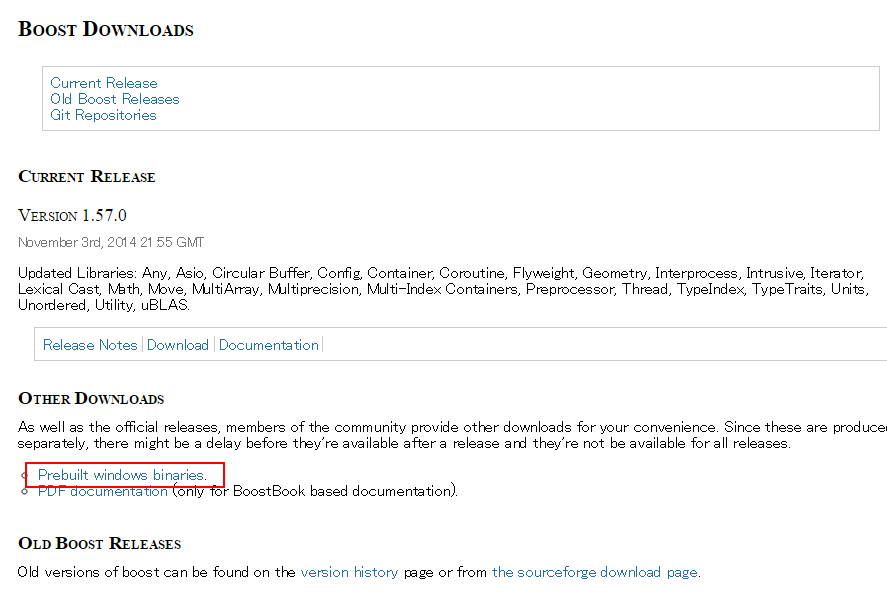Open the Current Release link
This screenshot has height=599, width=887.
pos(104,83)
